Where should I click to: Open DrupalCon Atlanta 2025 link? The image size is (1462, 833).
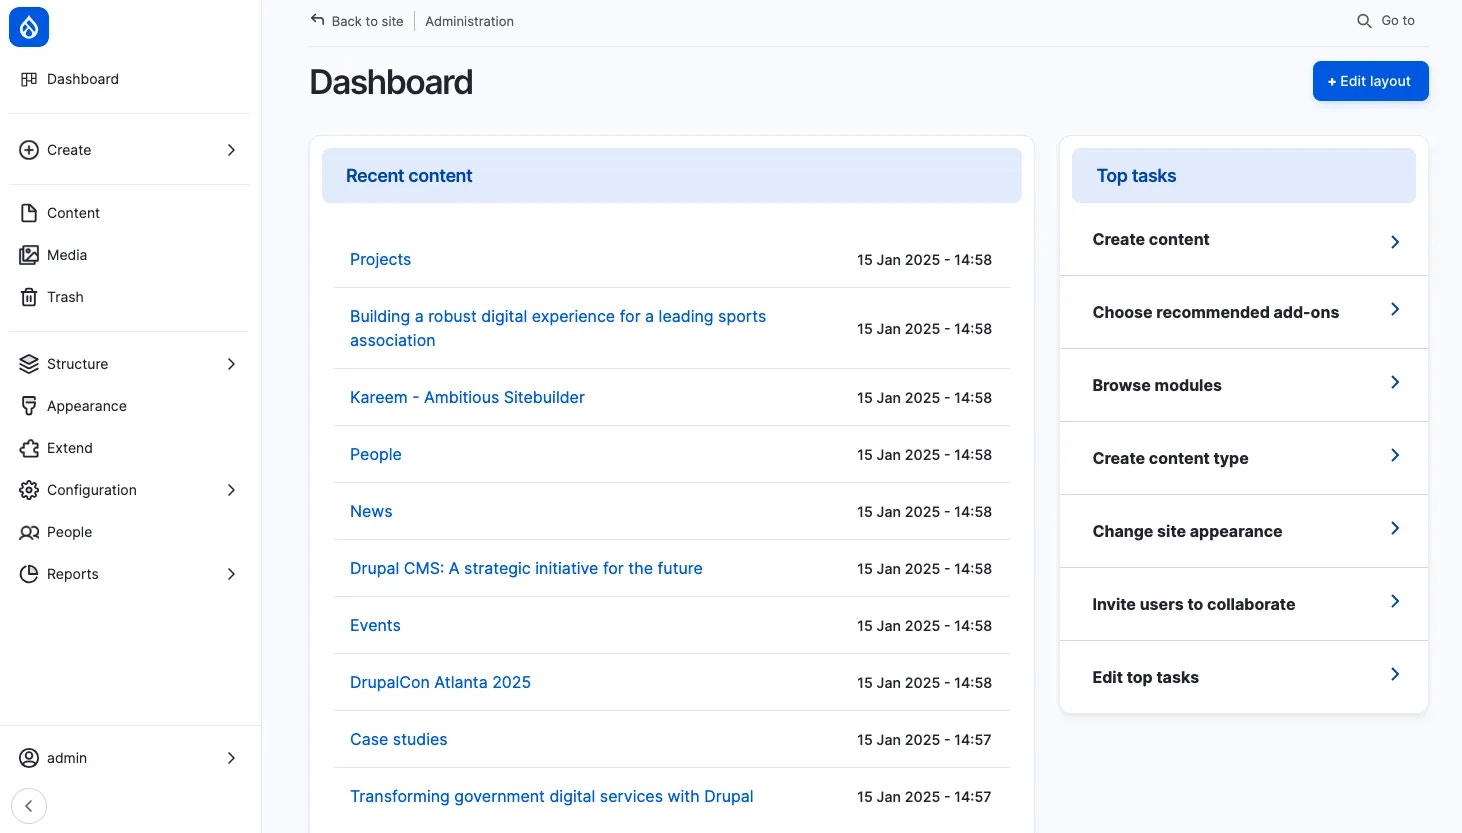pos(440,682)
